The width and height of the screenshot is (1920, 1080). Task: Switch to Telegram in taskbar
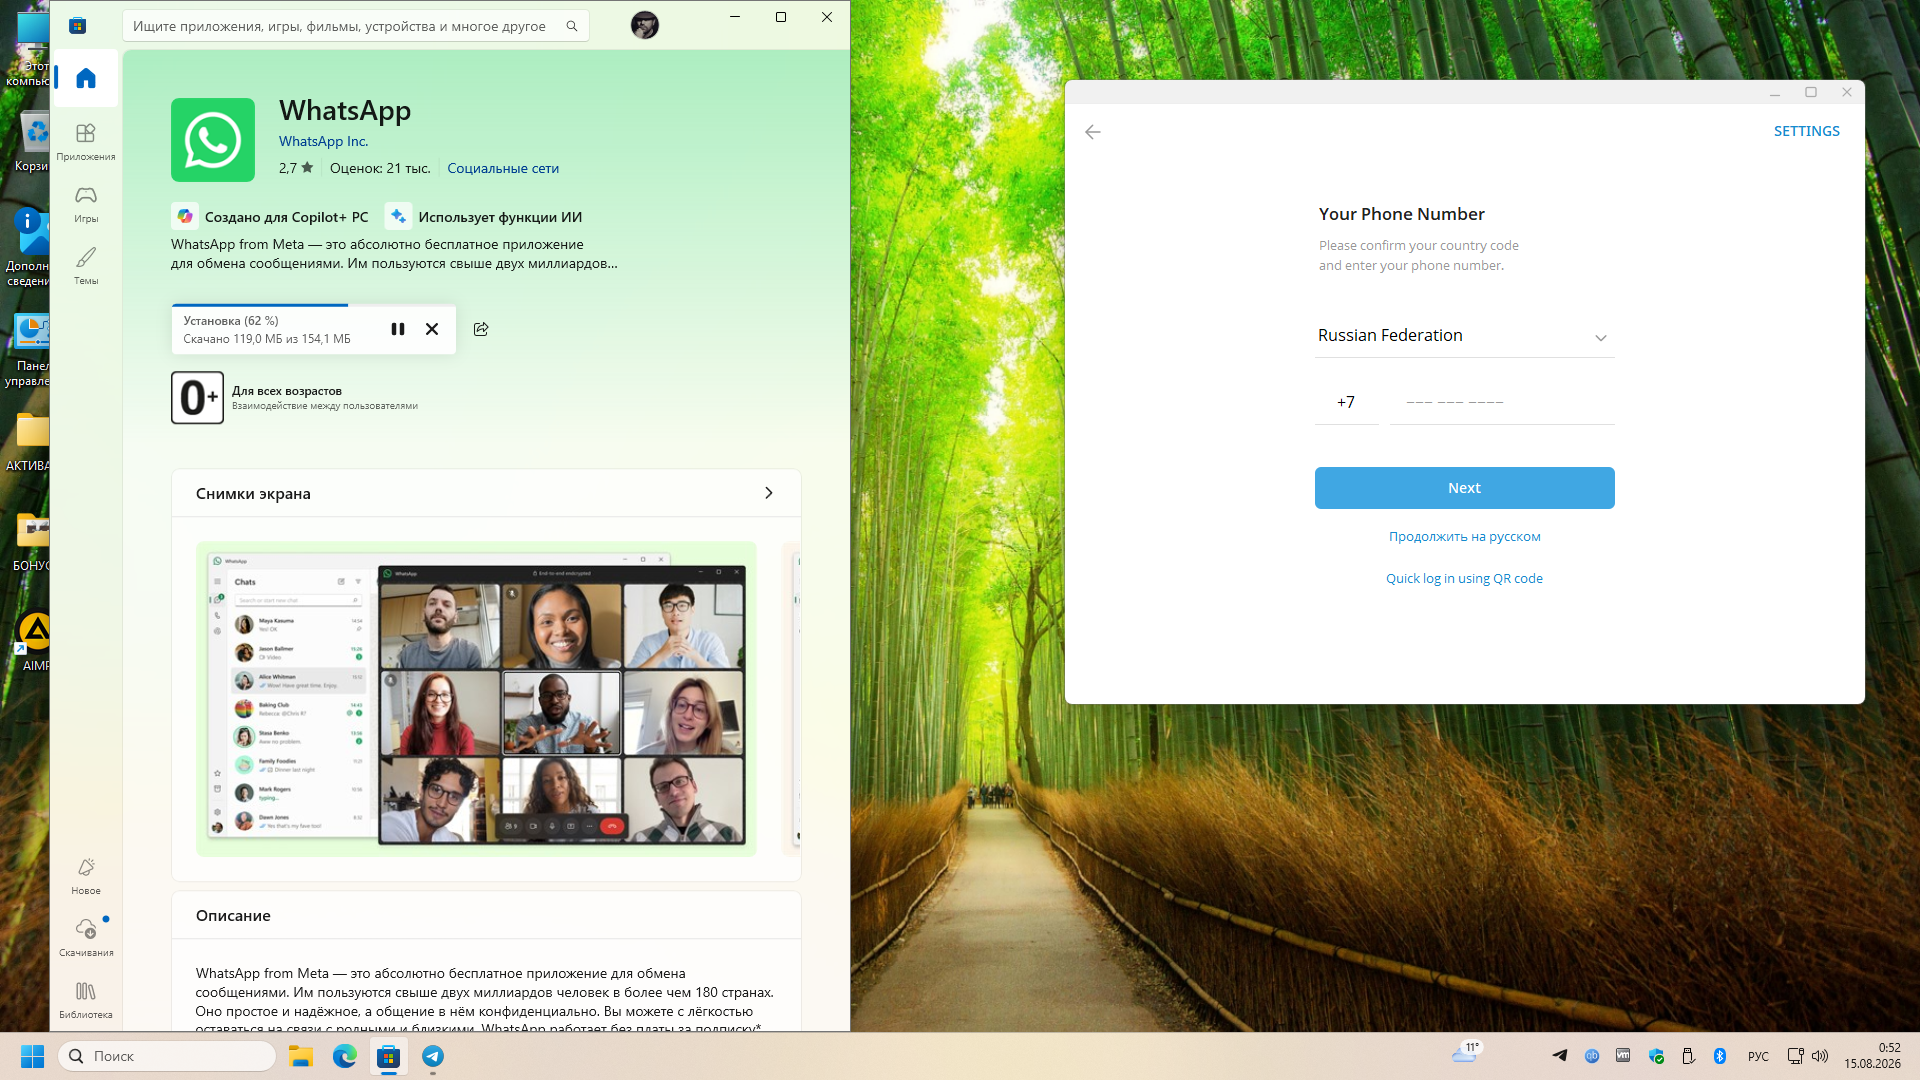[433, 1056]
